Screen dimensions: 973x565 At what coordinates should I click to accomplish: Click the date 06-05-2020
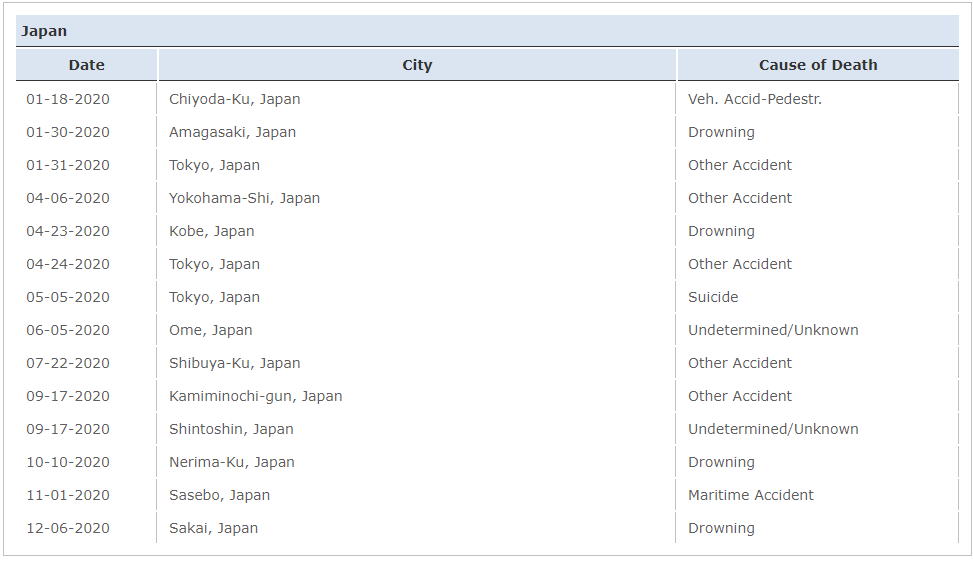click(x=68, y=330)
